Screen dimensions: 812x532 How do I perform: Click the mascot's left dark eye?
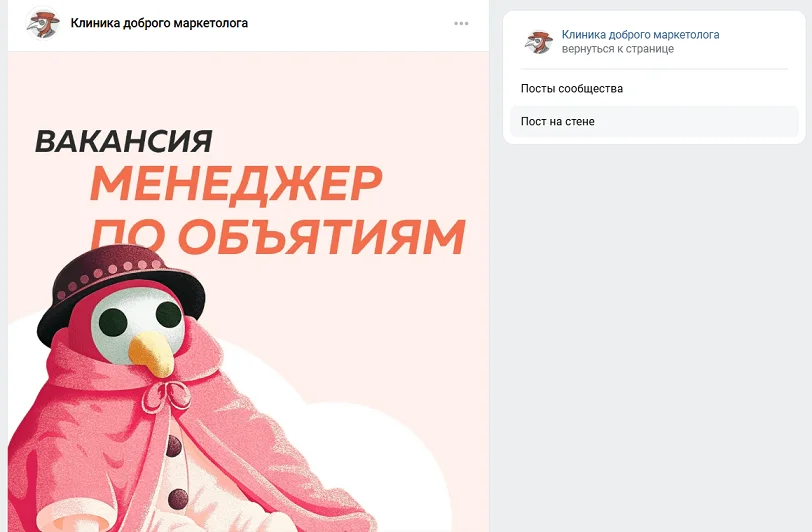coord(113,321)
